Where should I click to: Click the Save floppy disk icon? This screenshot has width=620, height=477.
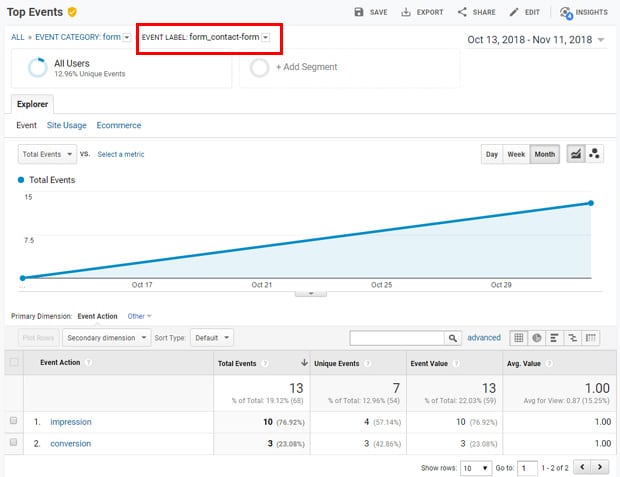pos(359,12)
